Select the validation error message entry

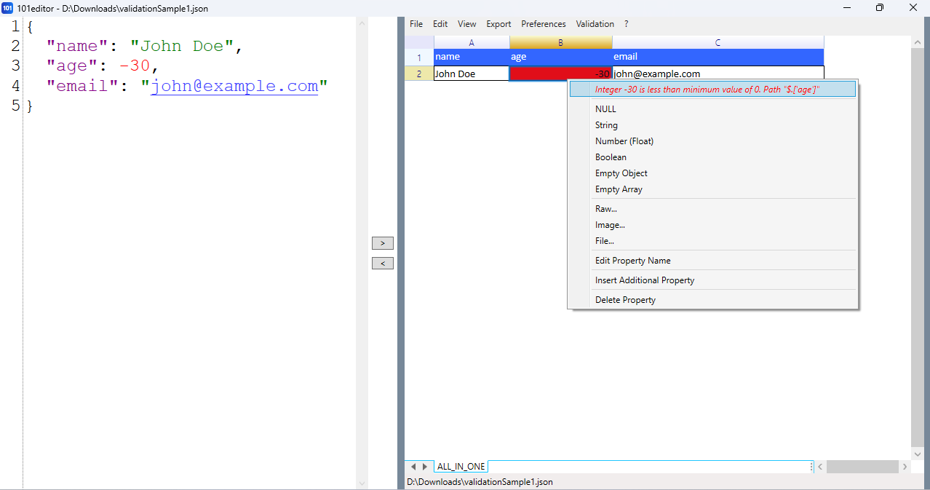point(712,90)
